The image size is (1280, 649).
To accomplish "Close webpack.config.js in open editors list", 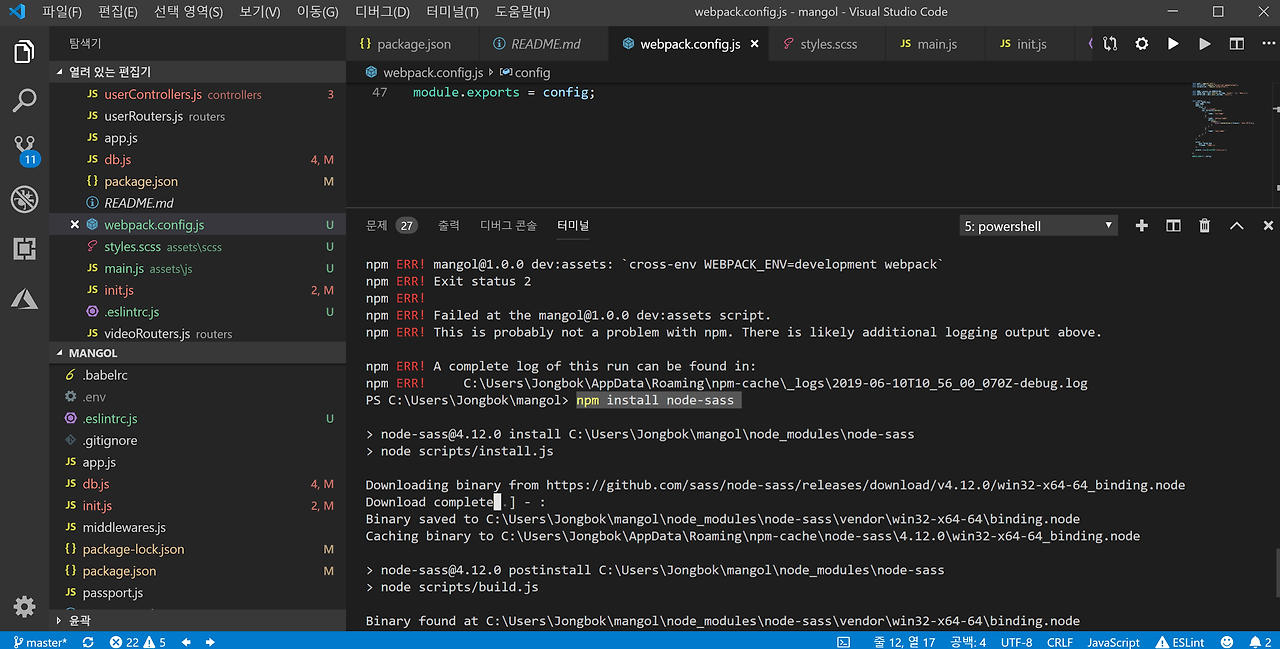I will click(x=75, y=225).
